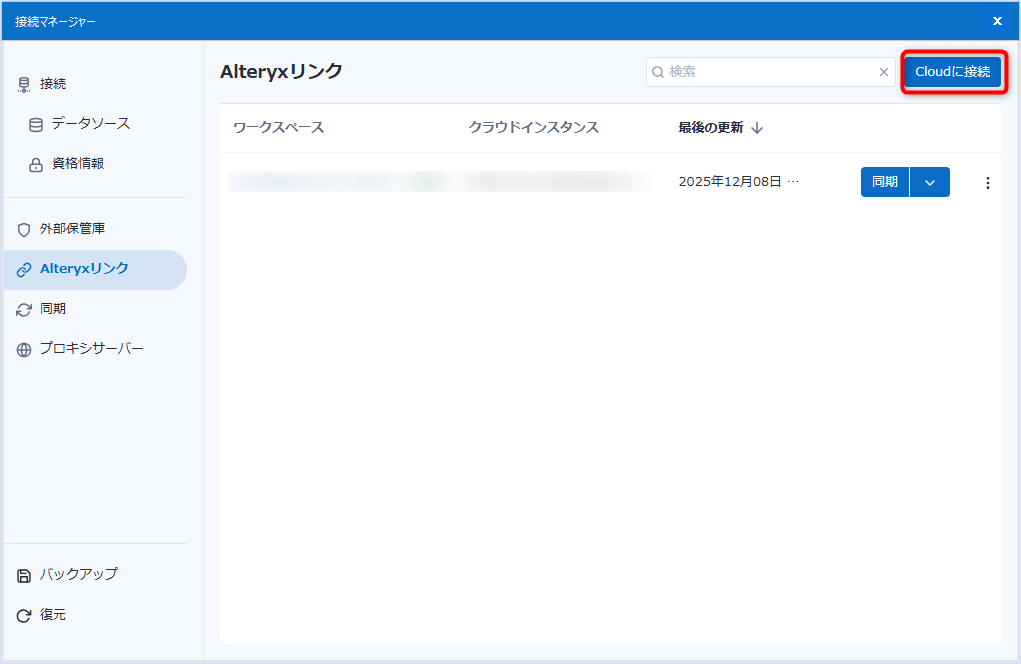Select the 資格情報 lock icon
This screenshot has height=664, width=1021.
[35, 164]
